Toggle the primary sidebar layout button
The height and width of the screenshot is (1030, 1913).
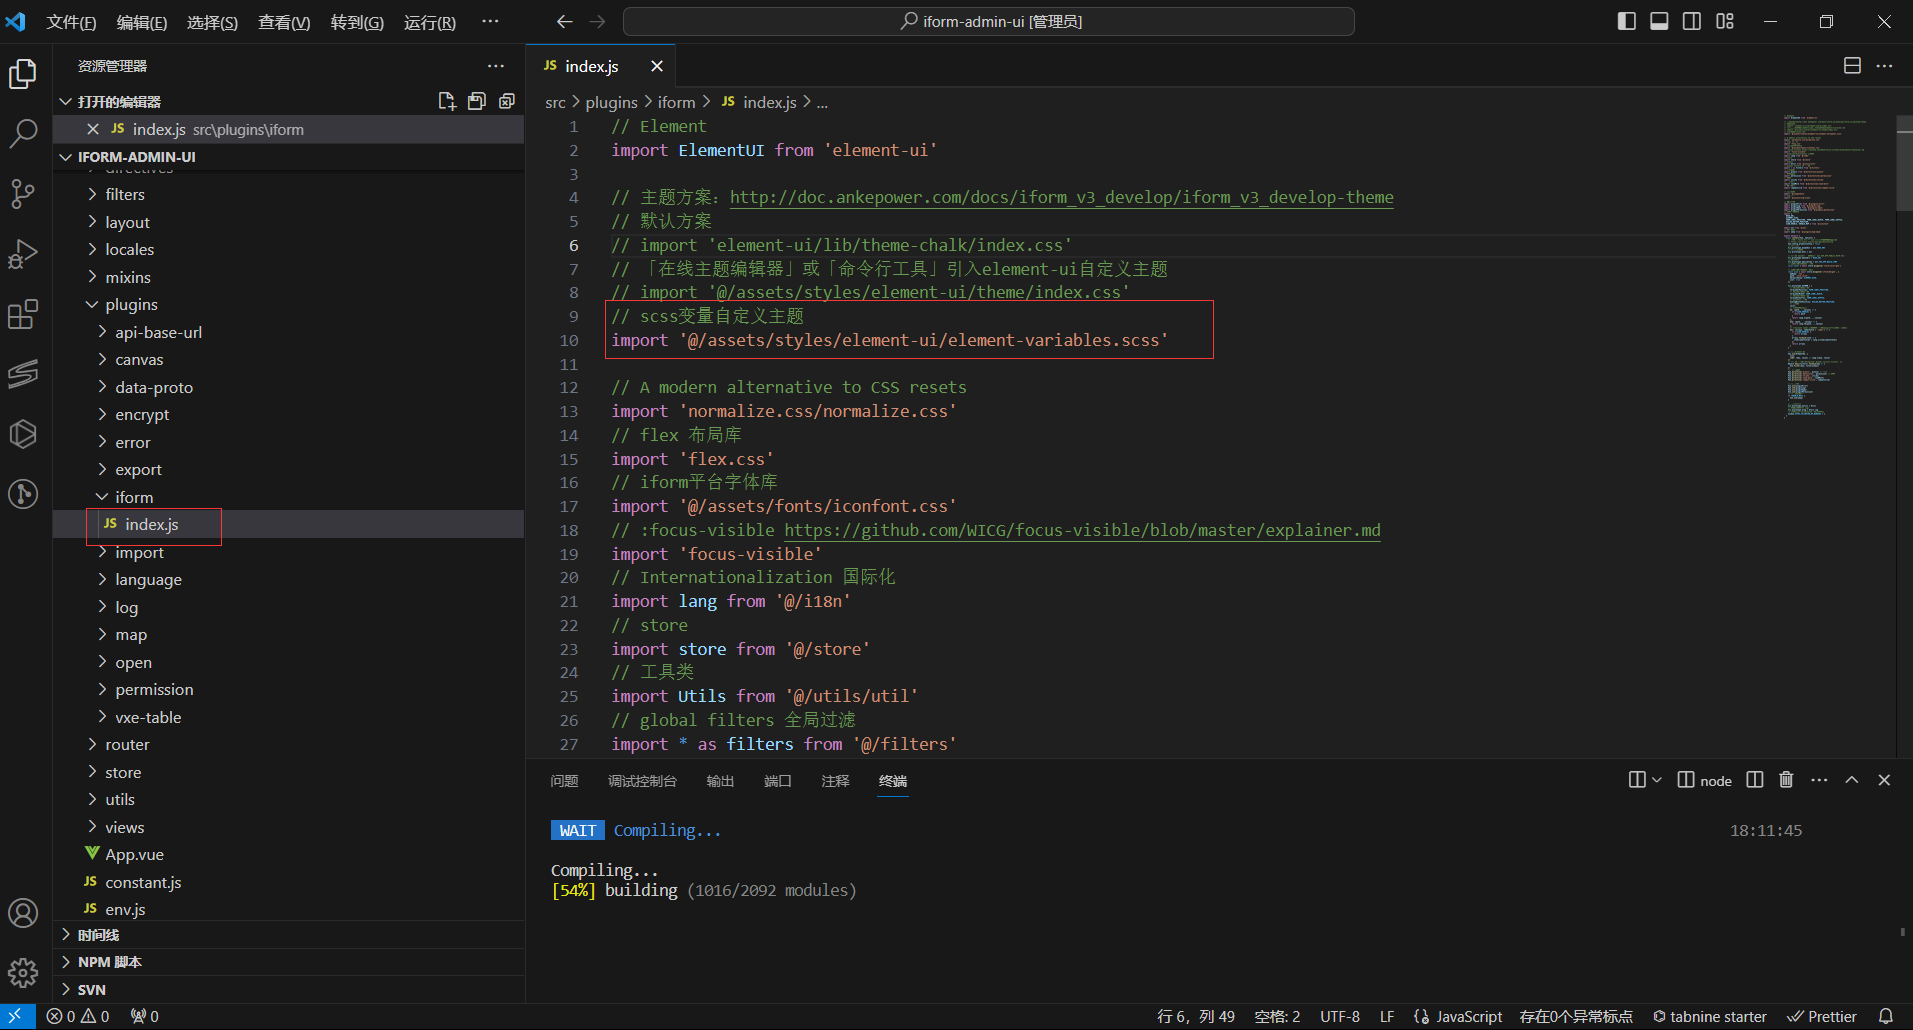point(1627,21)
